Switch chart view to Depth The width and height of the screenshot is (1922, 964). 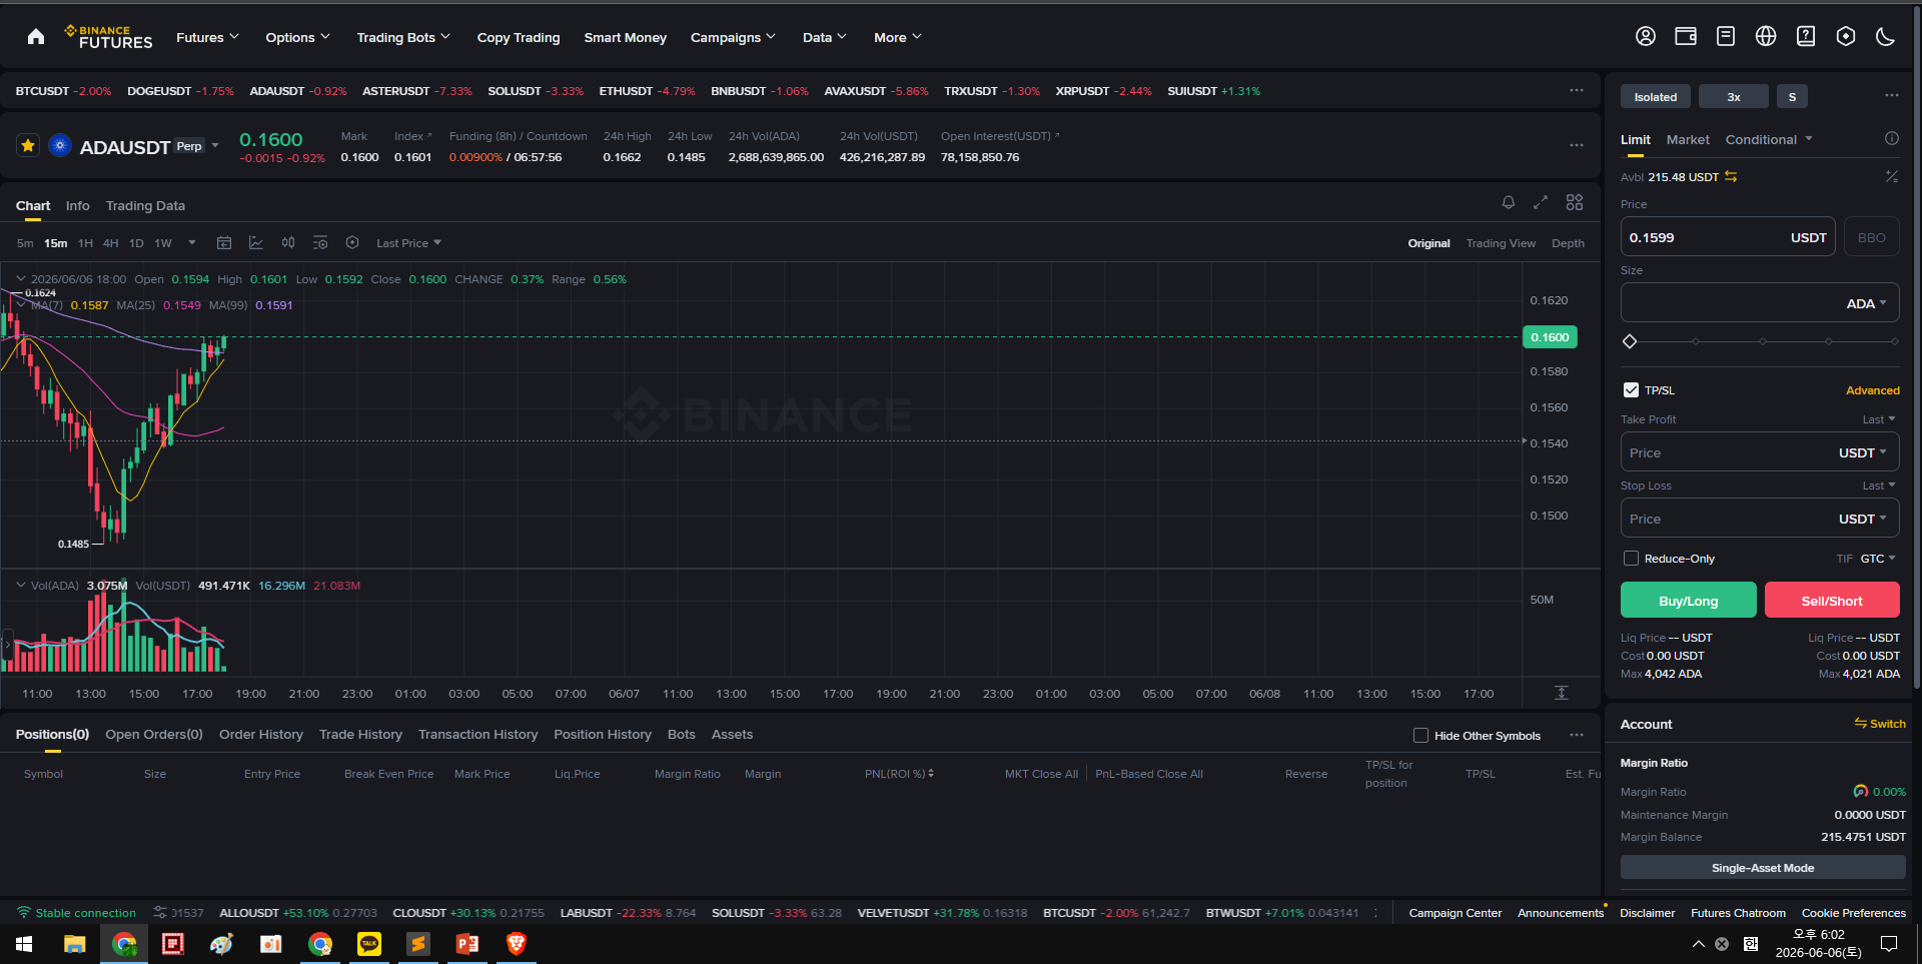pos(1567,243)
